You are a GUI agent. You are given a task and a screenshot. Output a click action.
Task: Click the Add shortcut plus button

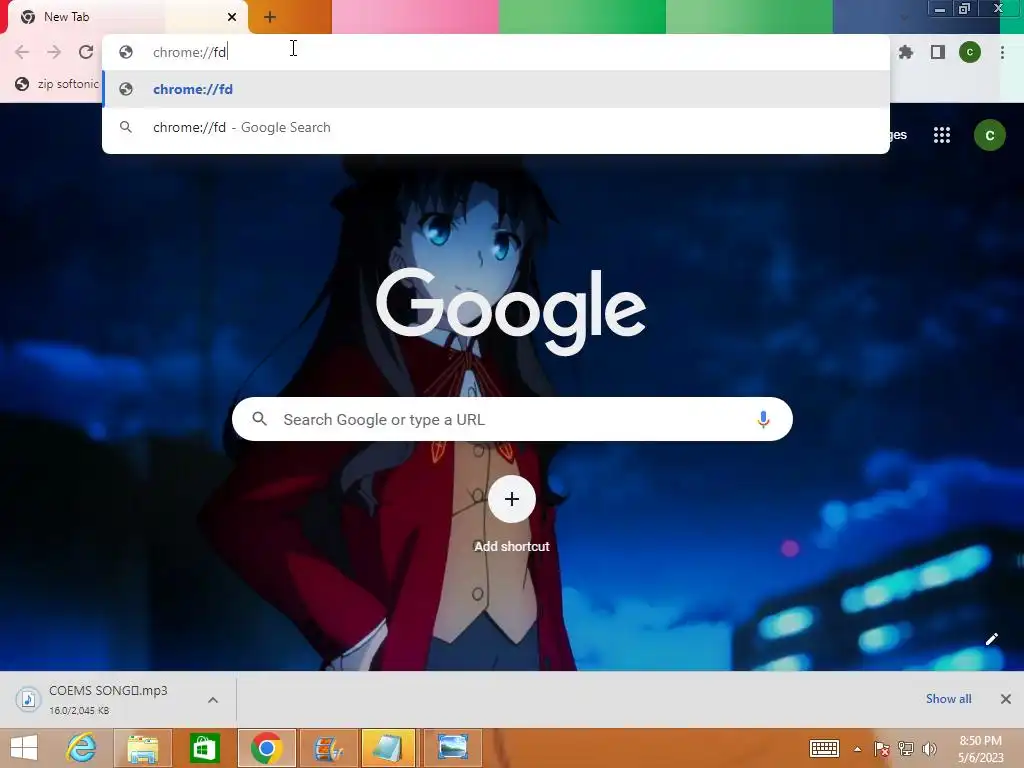(x=512, y=499)
